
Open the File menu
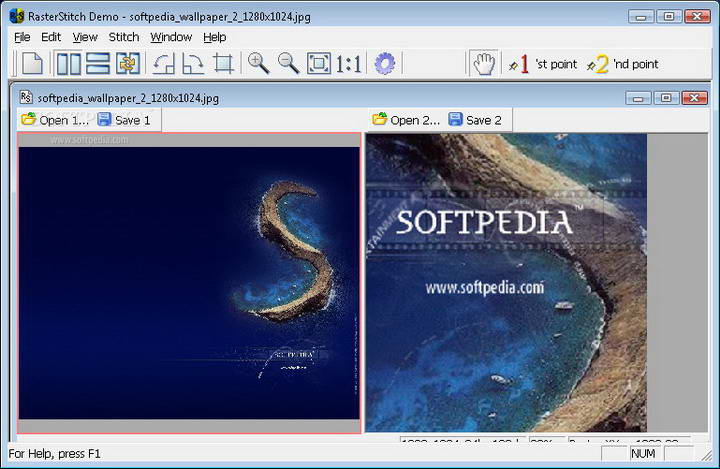[22, 37]
